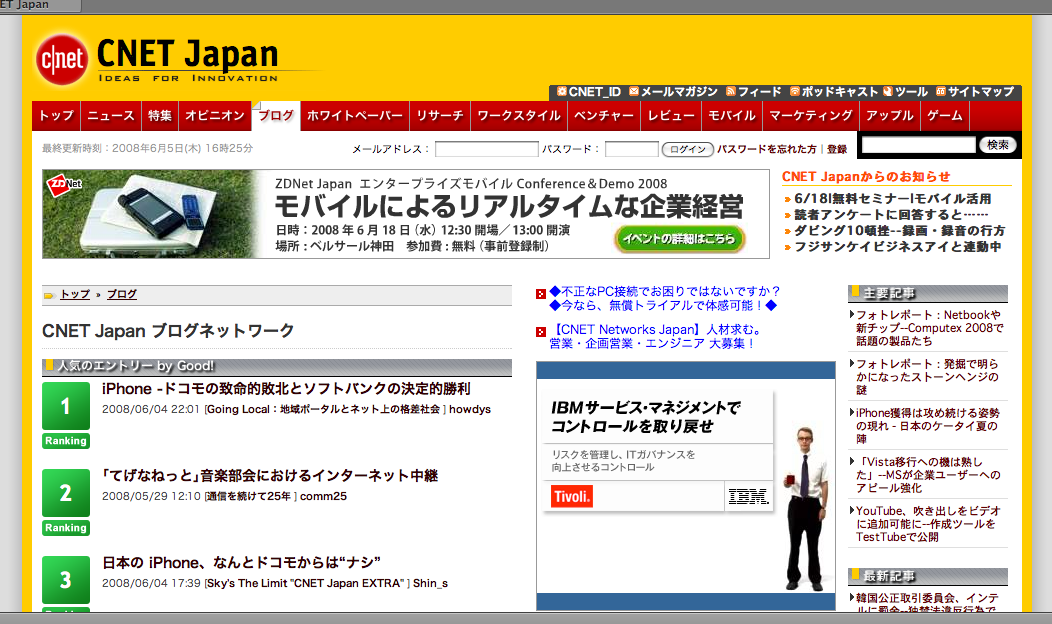
Task: Open 不正なPC接続でお困り ad link
Action: click(x=664, y=299)
